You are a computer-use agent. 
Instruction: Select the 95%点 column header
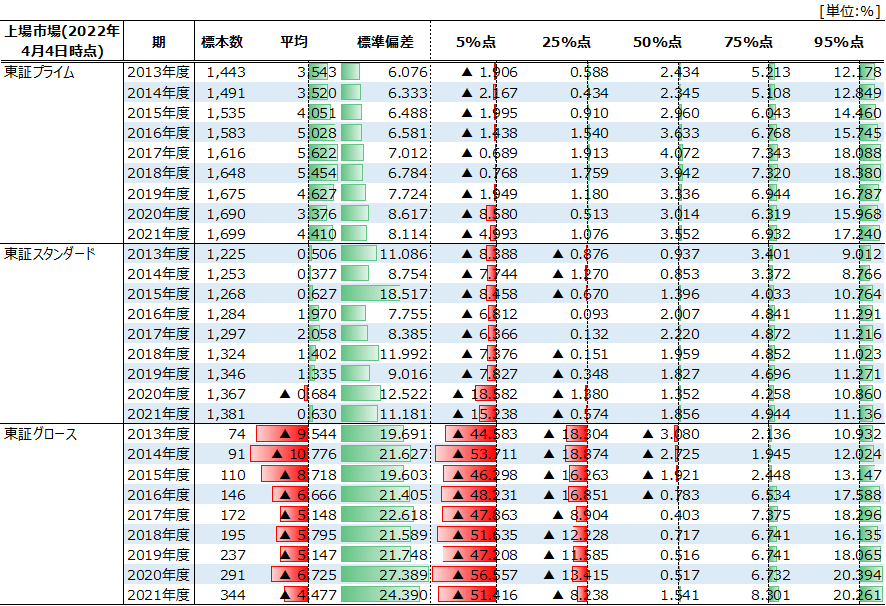[839, 42]
